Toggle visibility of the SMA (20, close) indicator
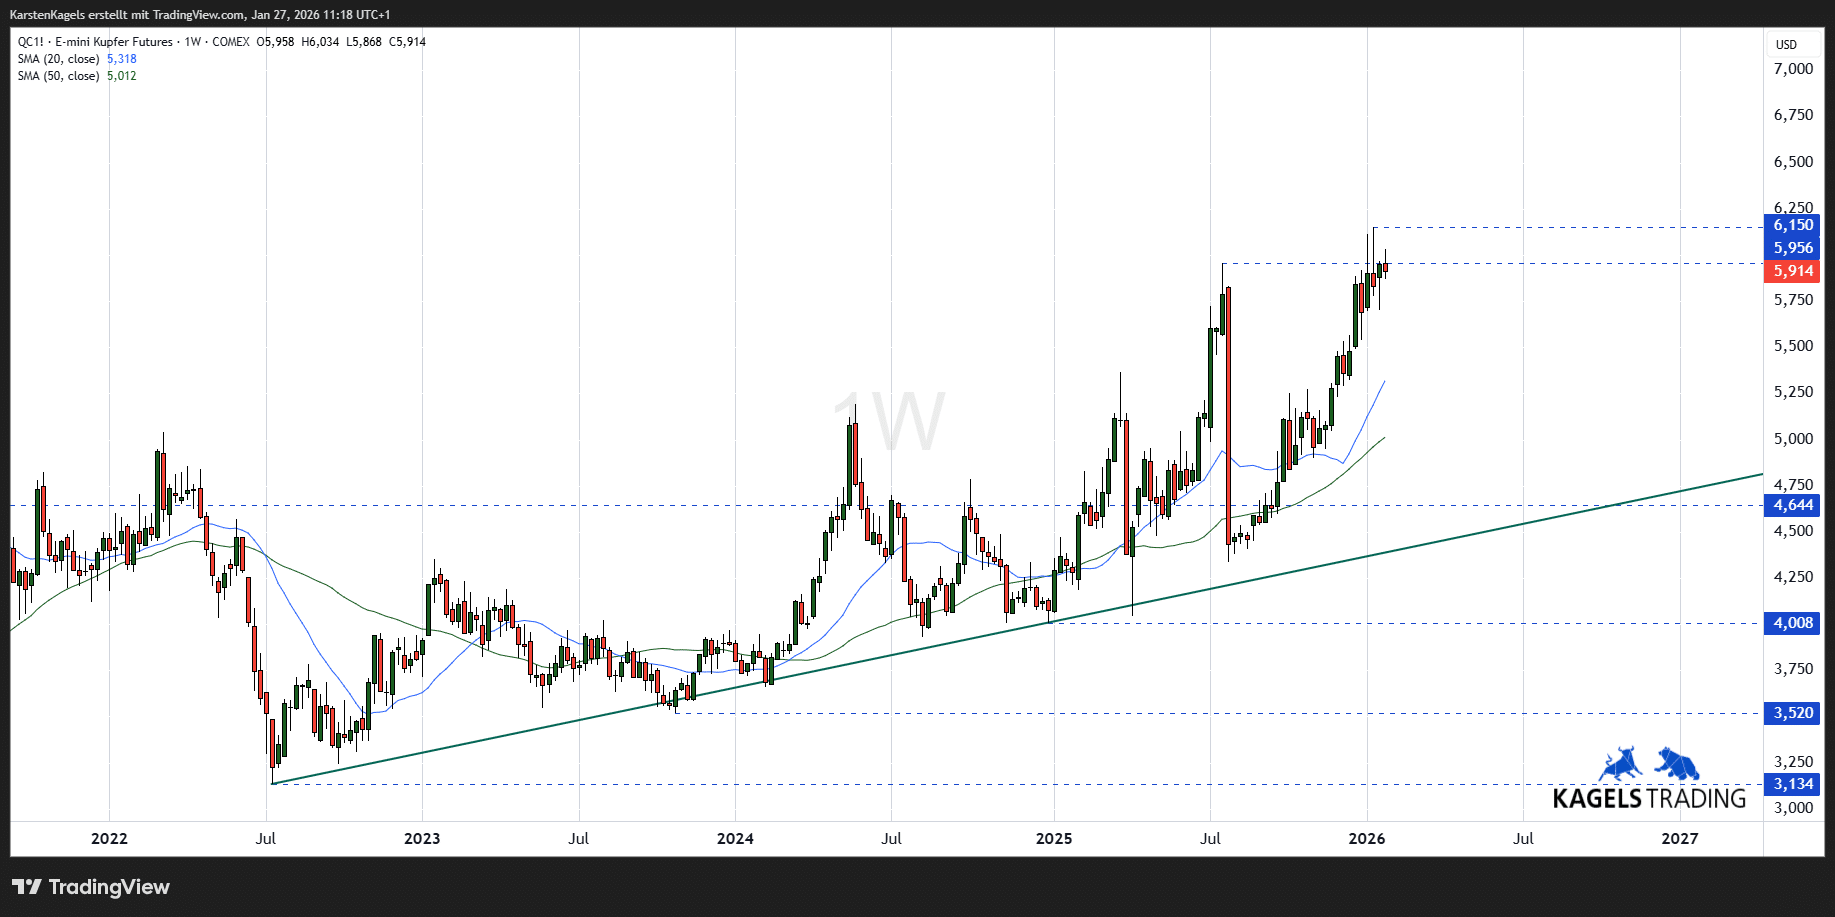 click(x=57, y=59)
